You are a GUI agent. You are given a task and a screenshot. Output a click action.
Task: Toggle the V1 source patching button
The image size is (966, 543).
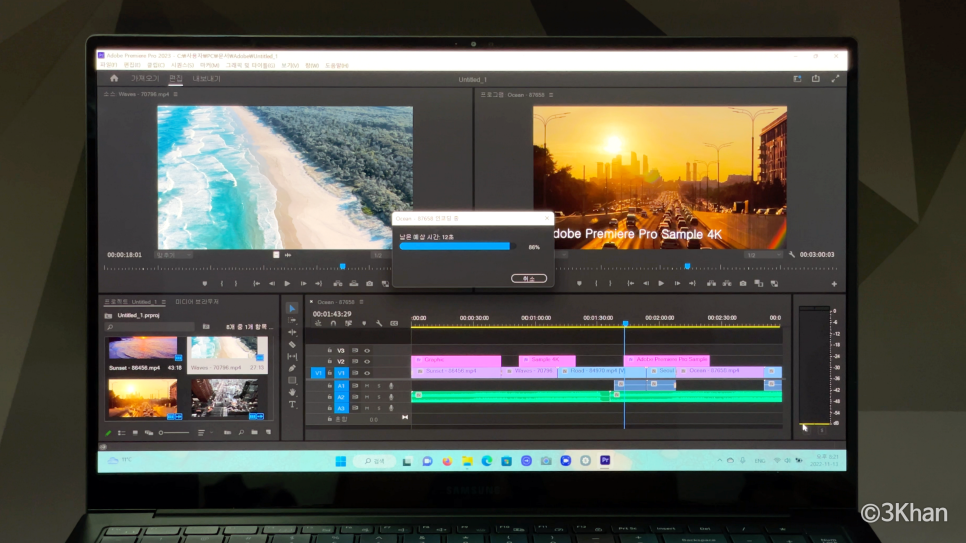point(317,373)
